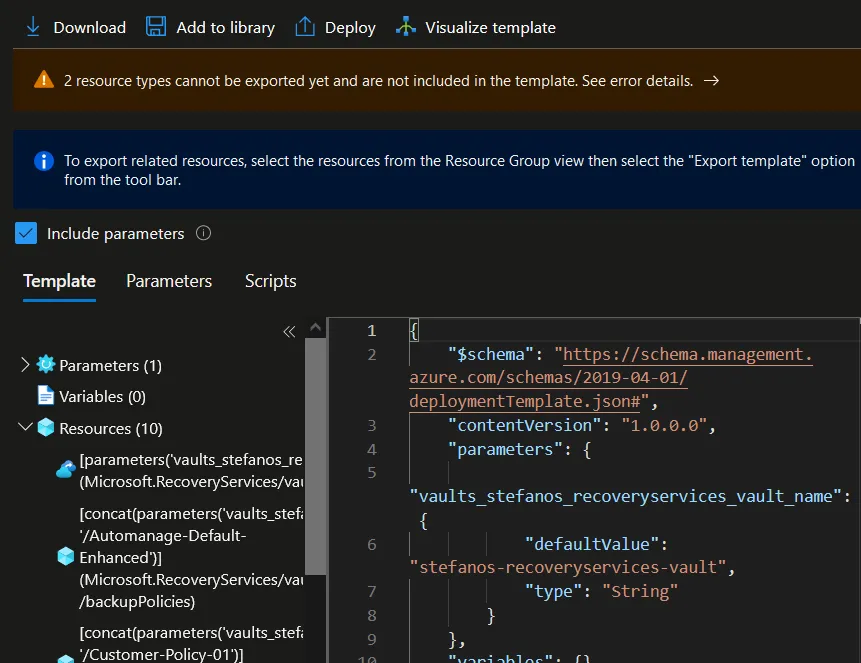Click line number 1 in code editor
The height and width of the screenshot is (663, 861).
372,330
